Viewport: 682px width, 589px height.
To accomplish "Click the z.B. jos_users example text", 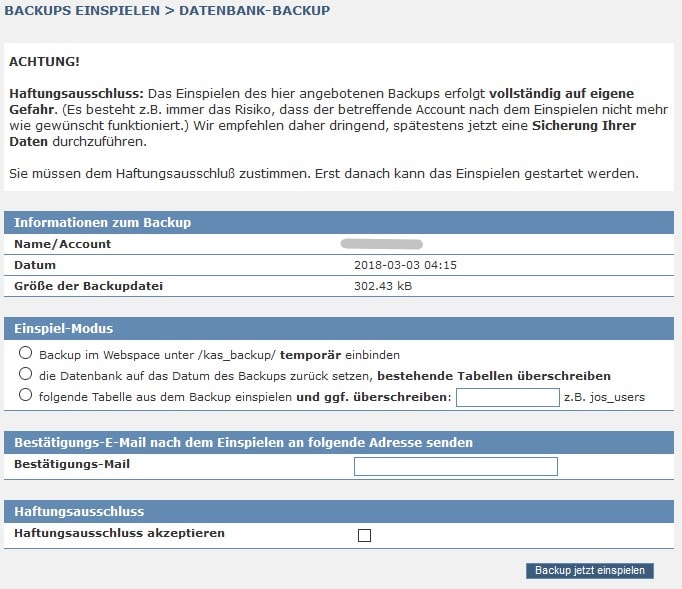I will click(x=604, y=397).
